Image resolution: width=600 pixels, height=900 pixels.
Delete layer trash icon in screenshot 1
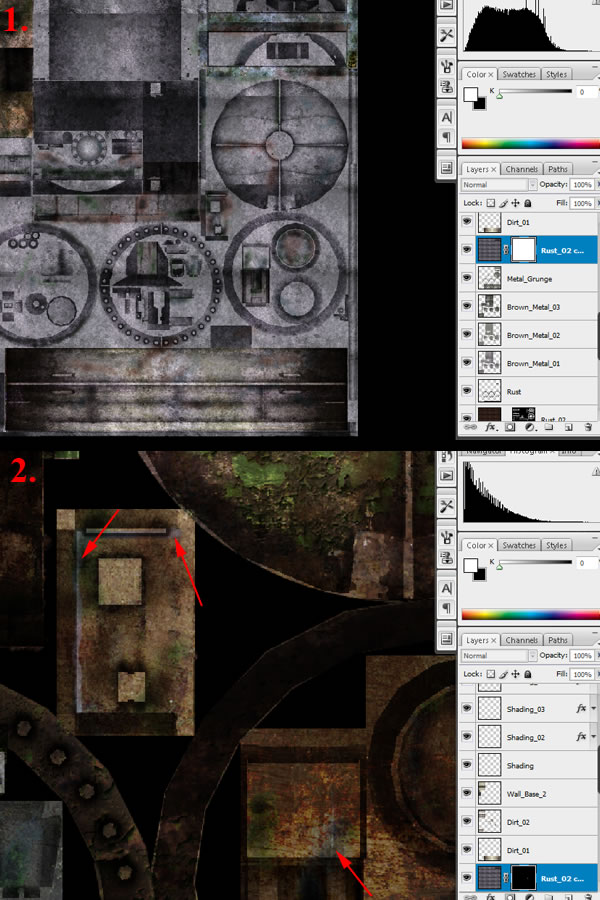(588, 427)
